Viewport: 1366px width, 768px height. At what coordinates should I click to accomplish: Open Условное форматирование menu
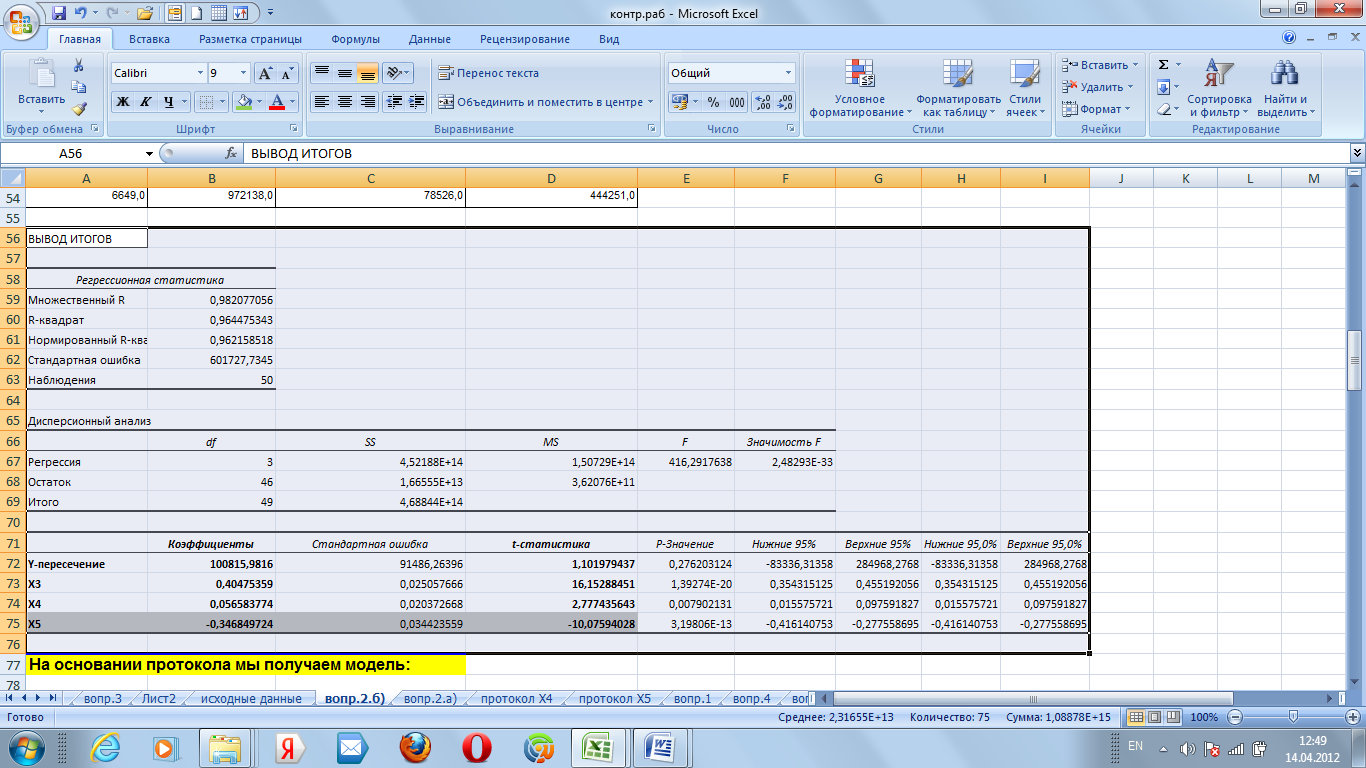click(860, 88)
